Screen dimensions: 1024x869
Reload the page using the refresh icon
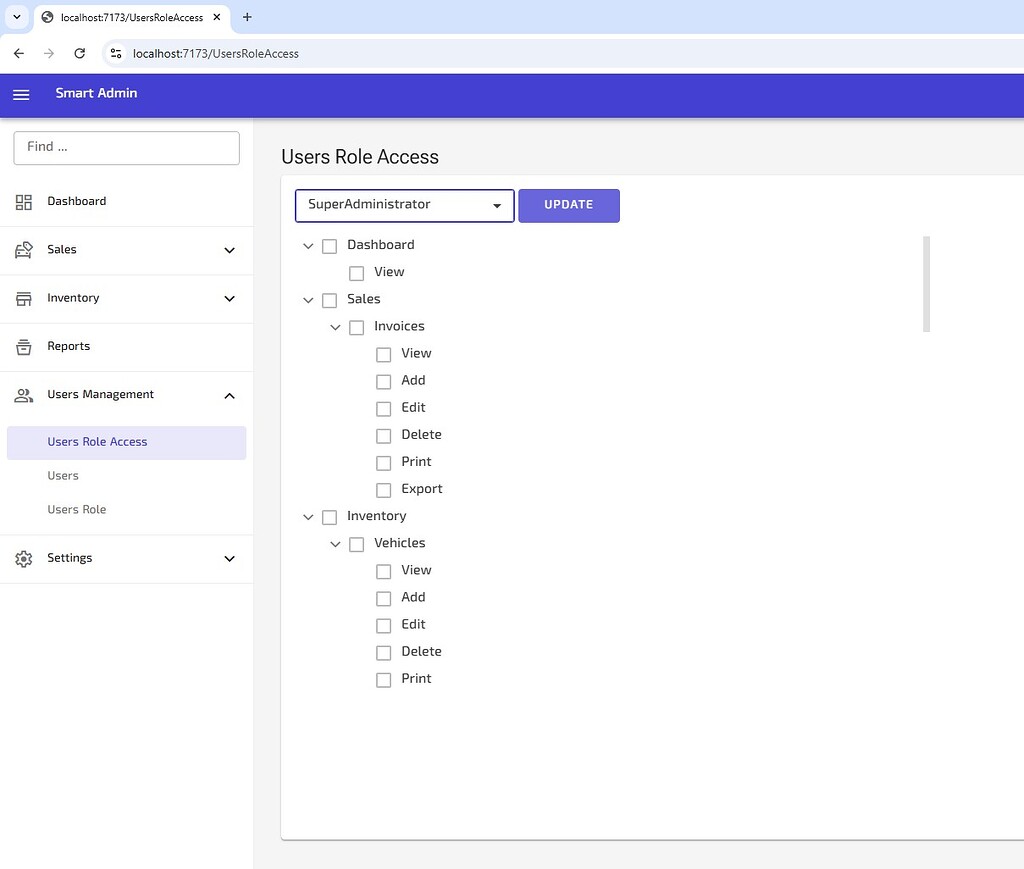[79, 53]
